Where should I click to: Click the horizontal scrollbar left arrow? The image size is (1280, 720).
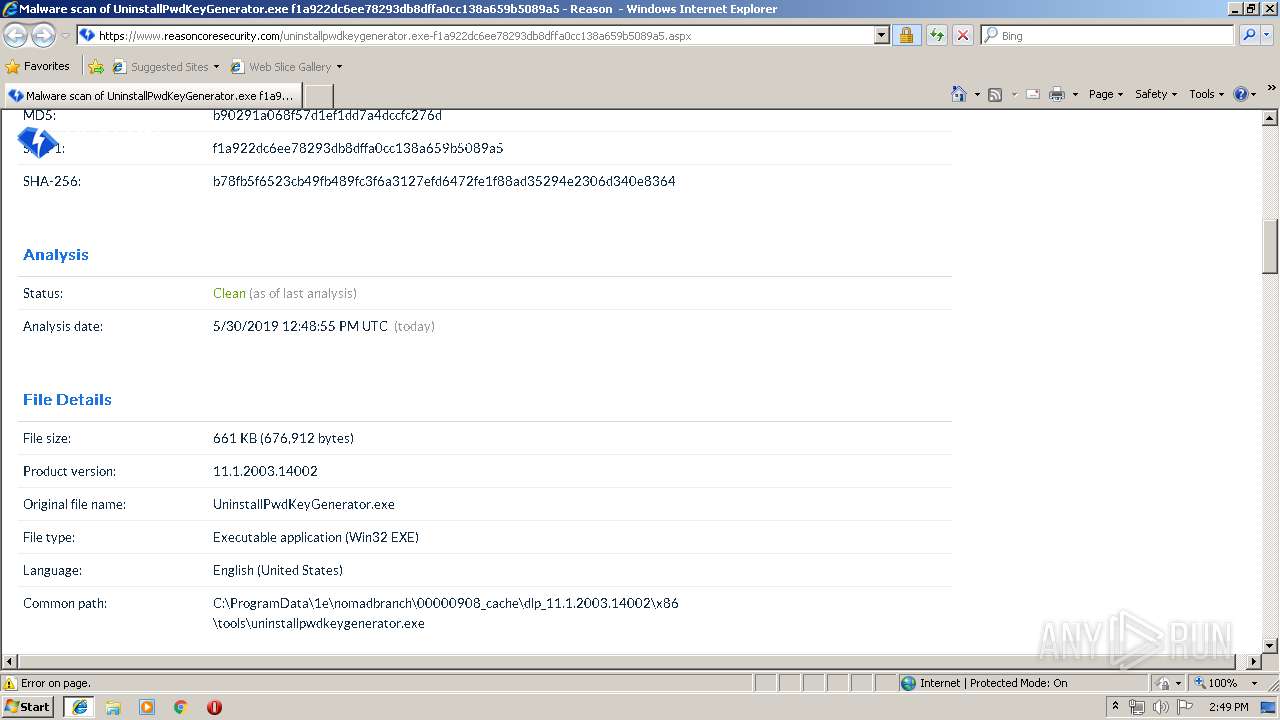(x=10, y=662)
